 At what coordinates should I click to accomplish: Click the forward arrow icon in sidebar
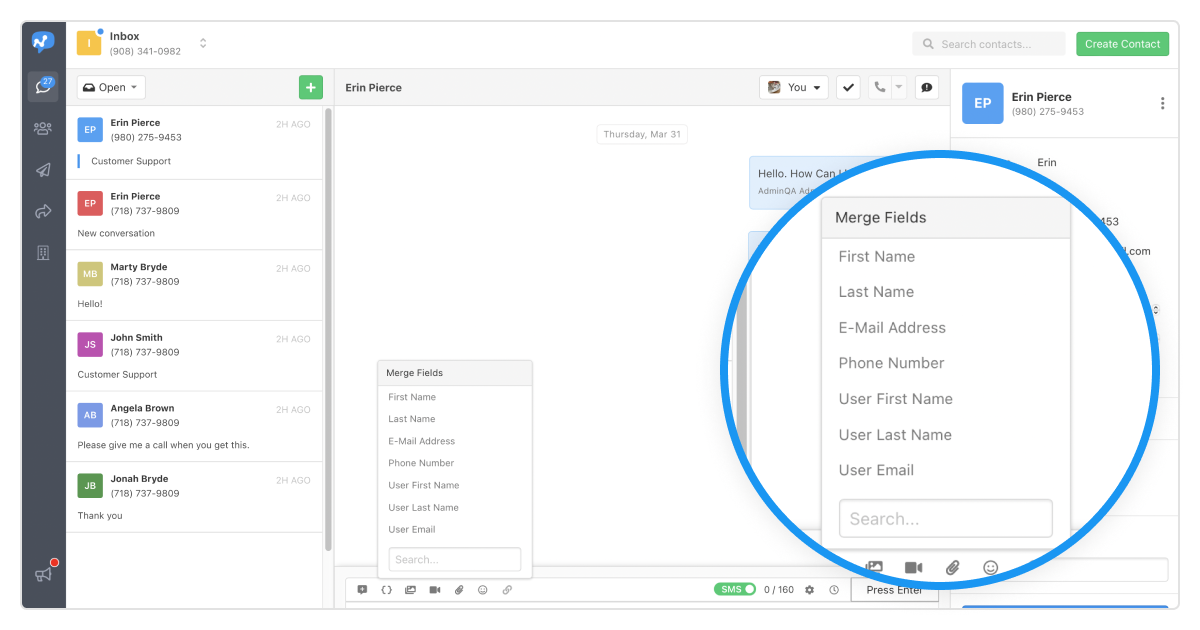click(x=43, y=211)
